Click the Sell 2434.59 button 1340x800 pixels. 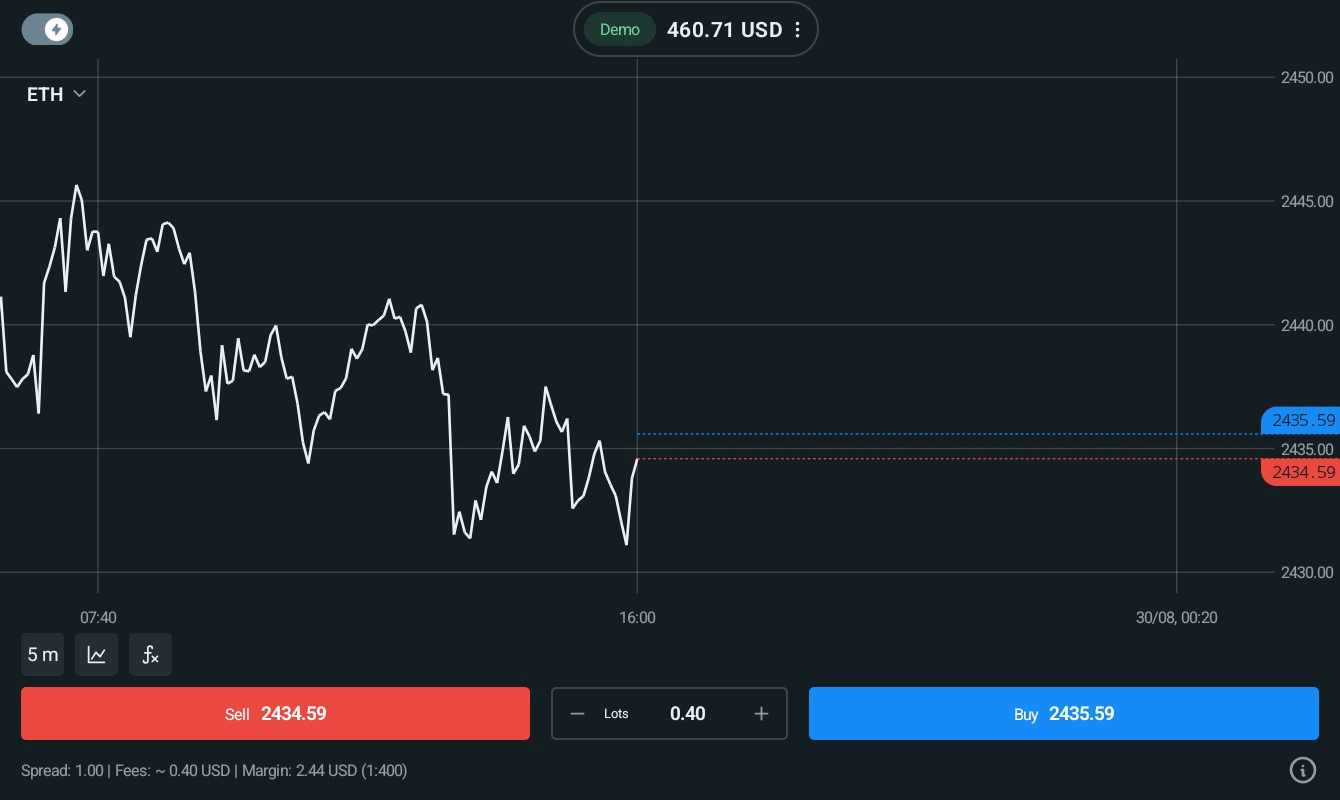pyautogui.click(x=275, y=714)
